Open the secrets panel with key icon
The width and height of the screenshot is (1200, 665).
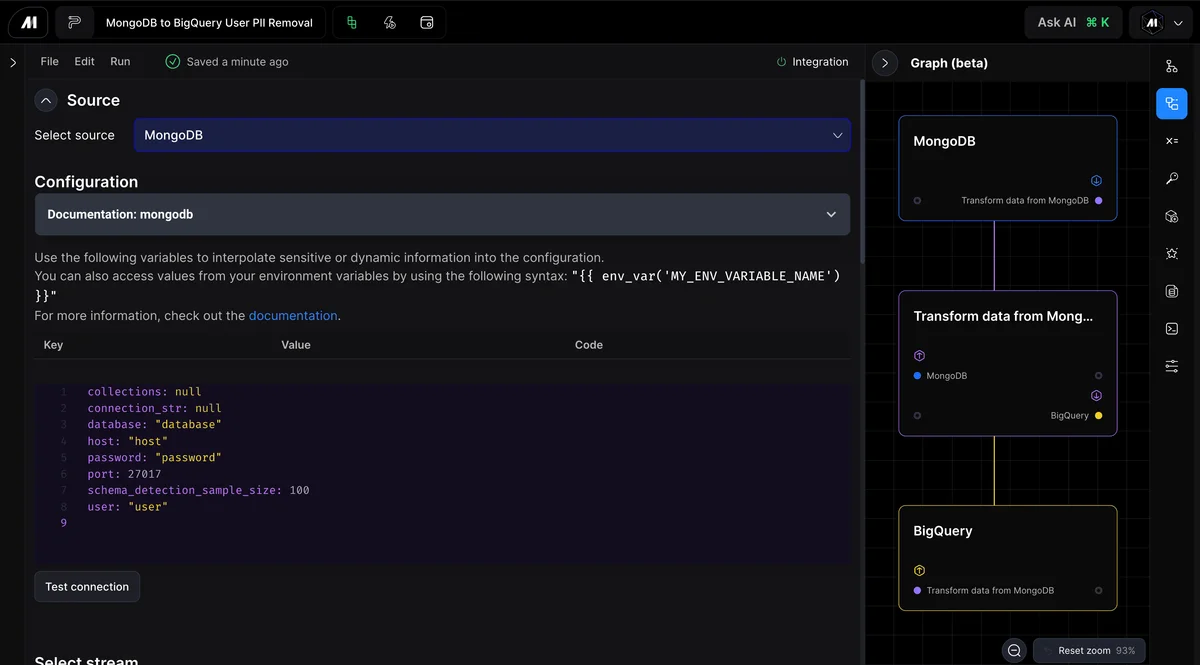pyautogui.click(x=1171, y=178)
